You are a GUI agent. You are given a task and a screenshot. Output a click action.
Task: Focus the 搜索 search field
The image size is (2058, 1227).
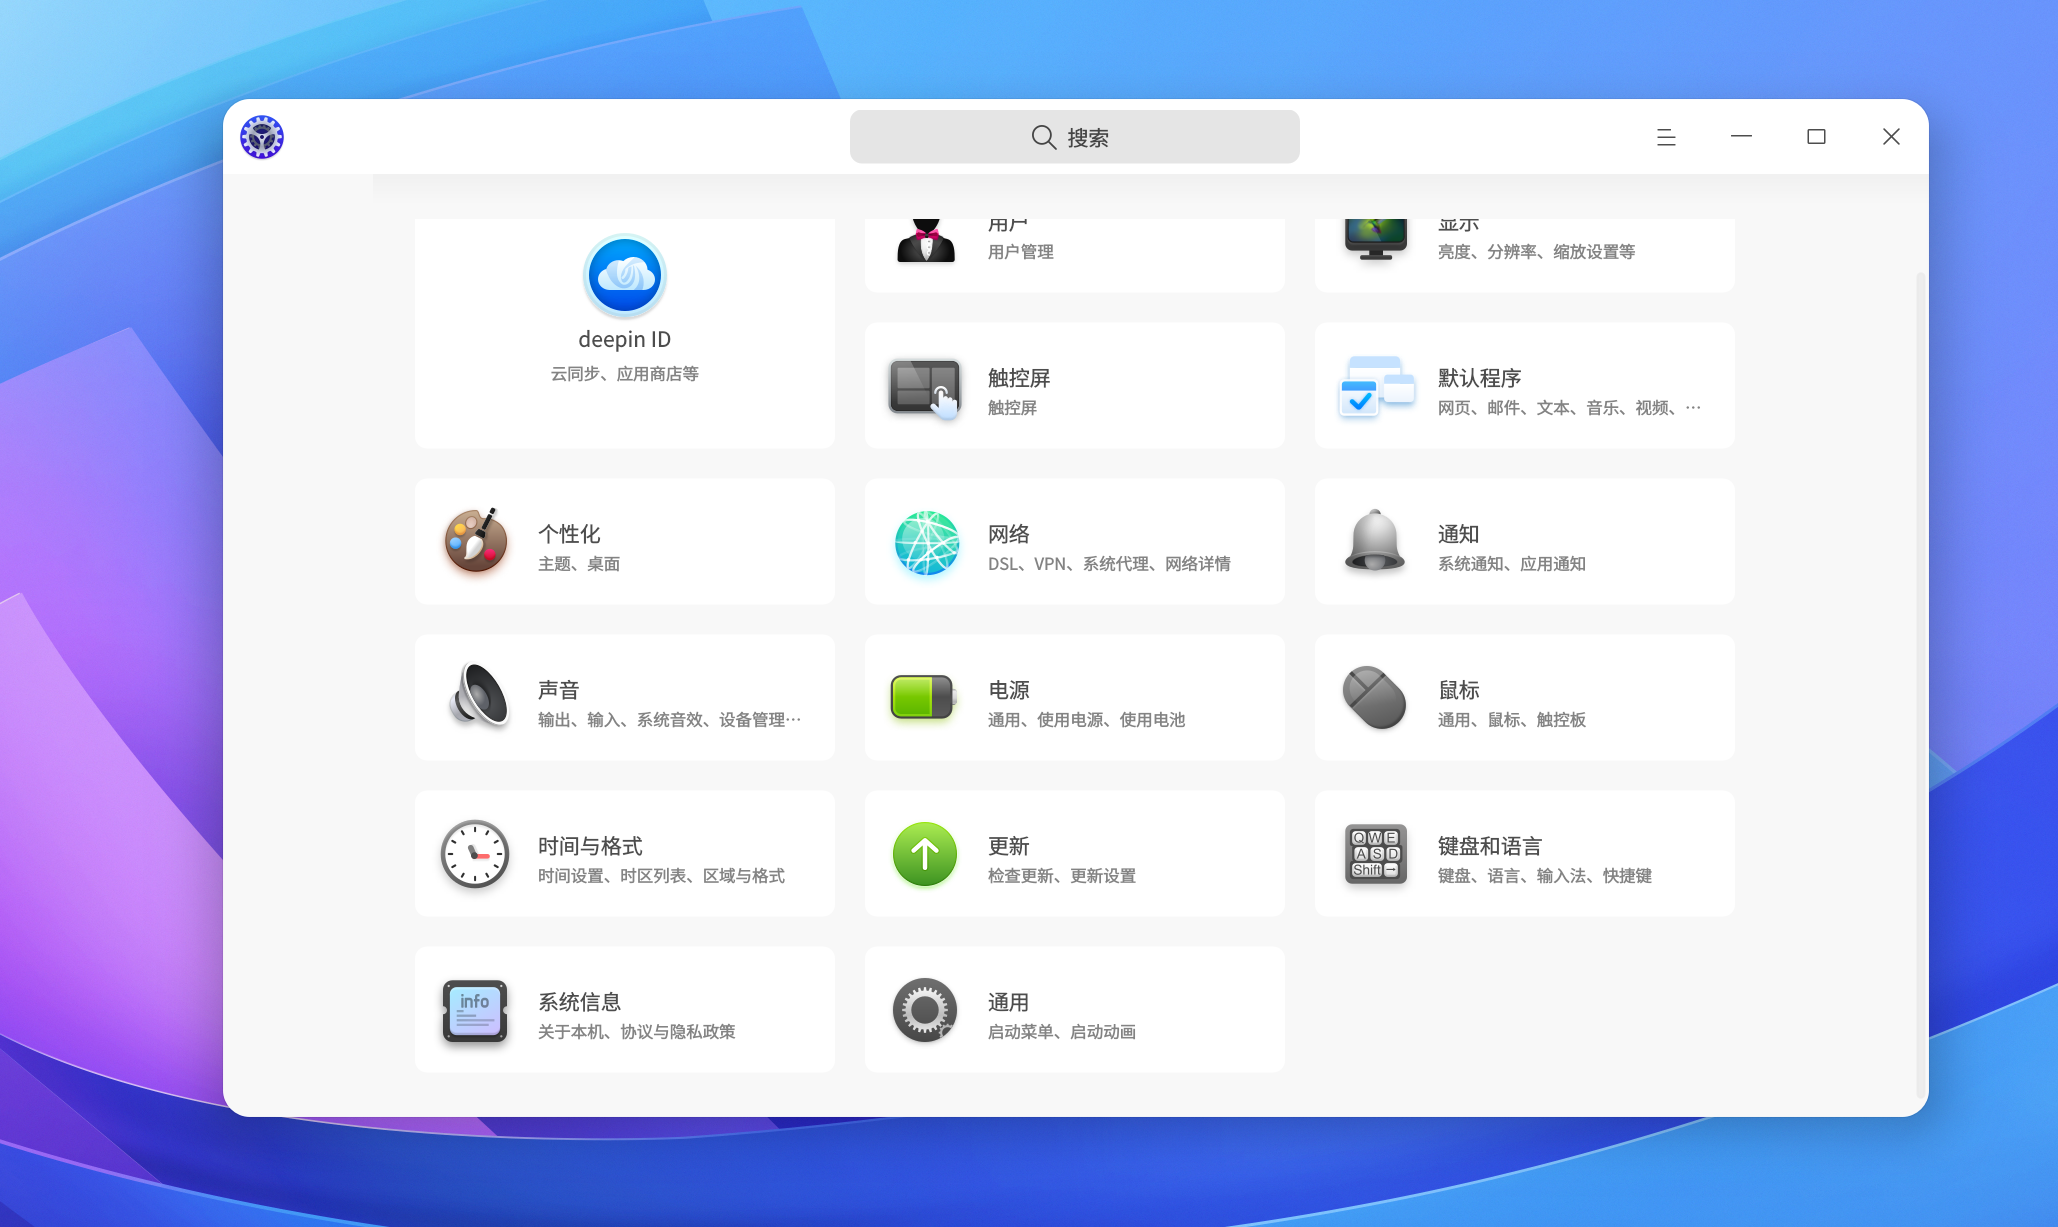[x=1075, y=137]
